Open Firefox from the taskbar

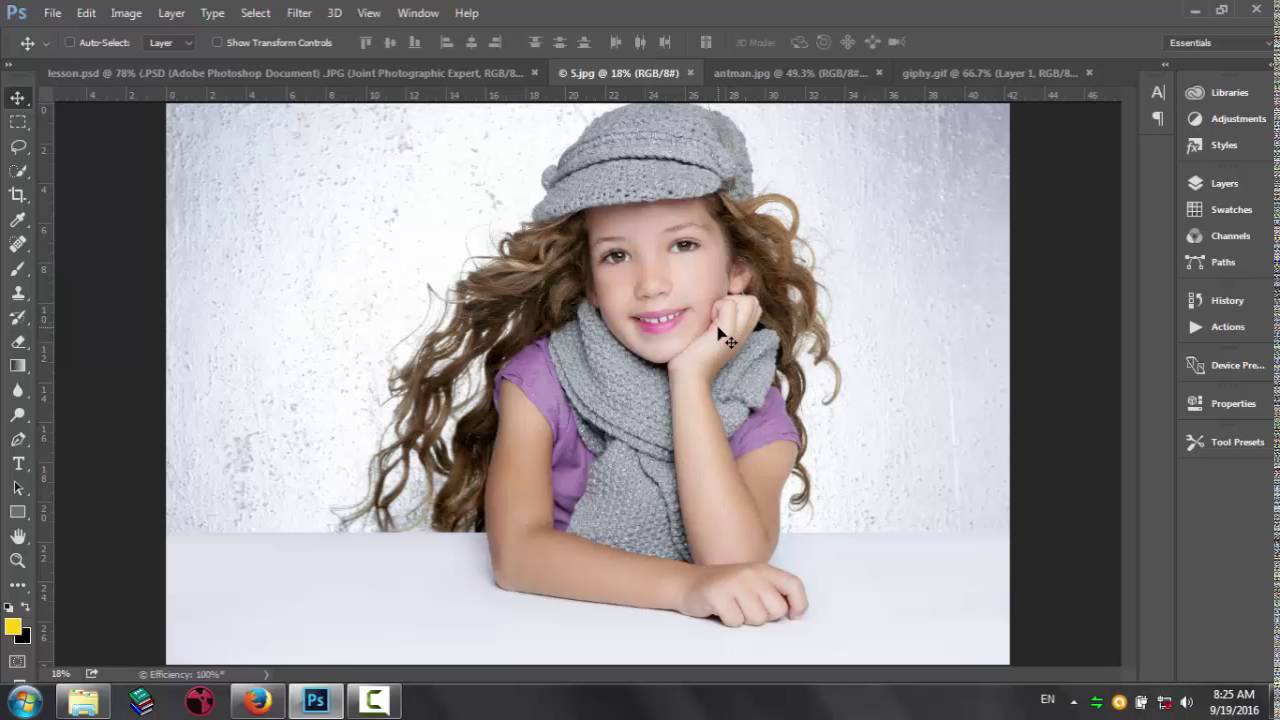[258, 701]
